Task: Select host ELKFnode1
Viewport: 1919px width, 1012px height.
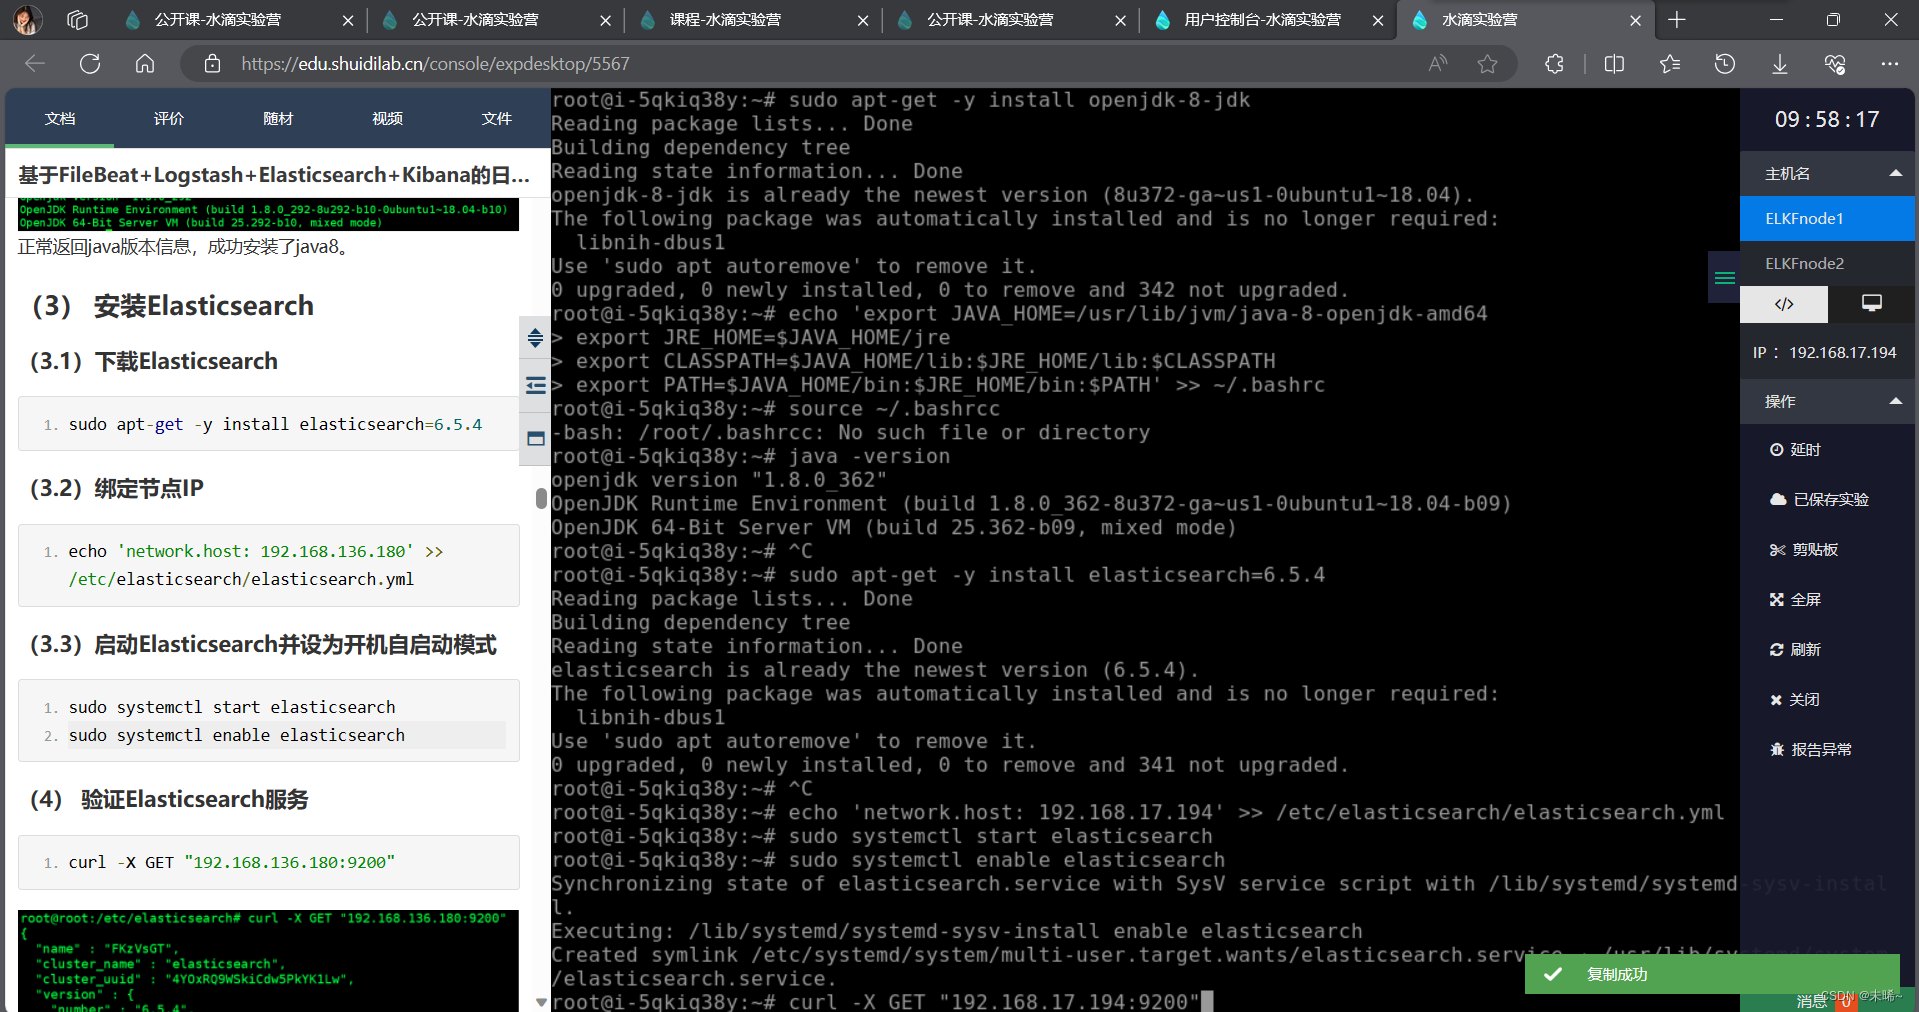Action: pyautogui.click(x=1827, y=218)
